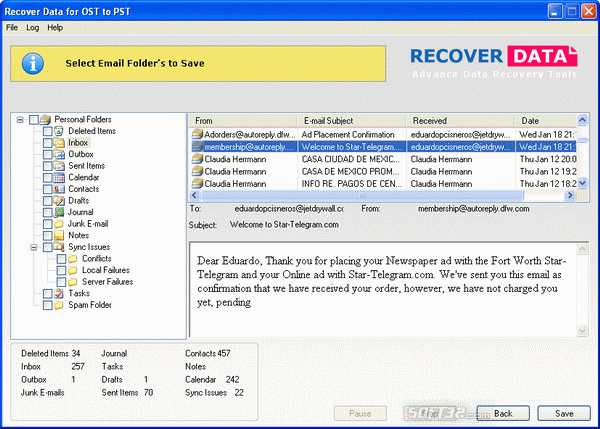Image resolution: width=600 pixels, height=429 pixels.
Task: Select the Drafts checkbox
Action: pyautogui.click(x=47, y=201)
